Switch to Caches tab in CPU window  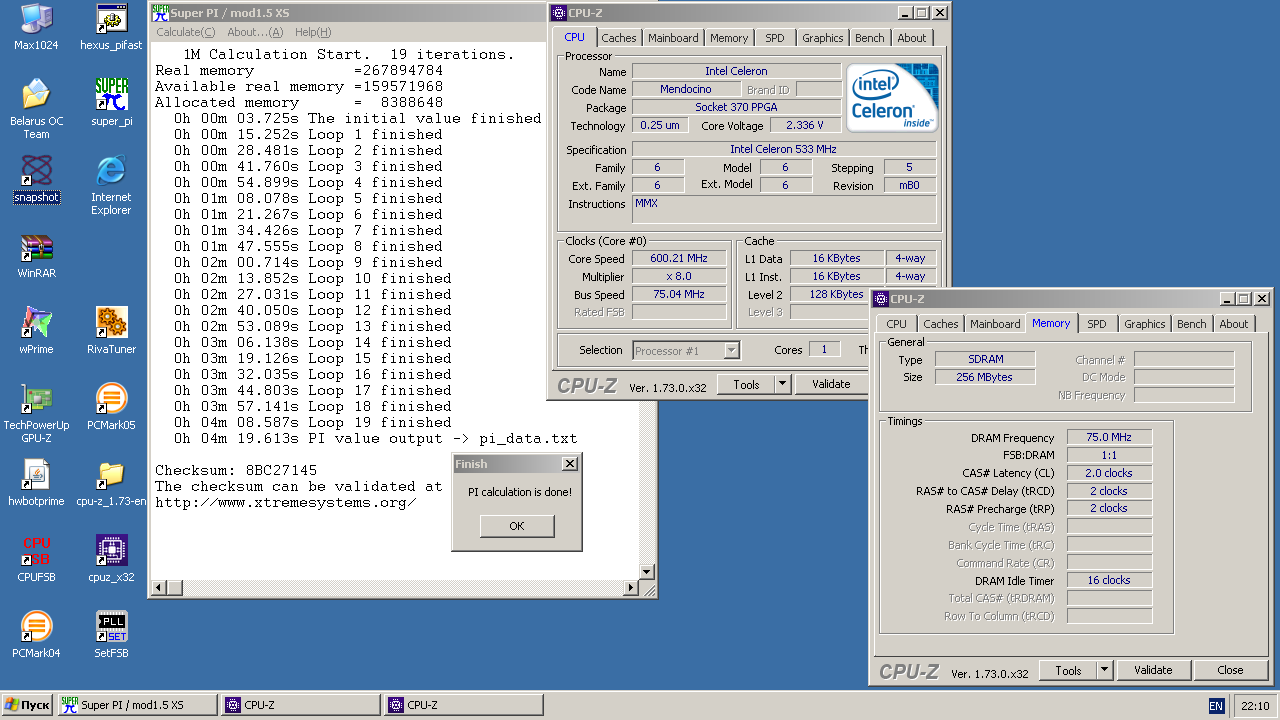pyautogui.click(x=619, y=38)
